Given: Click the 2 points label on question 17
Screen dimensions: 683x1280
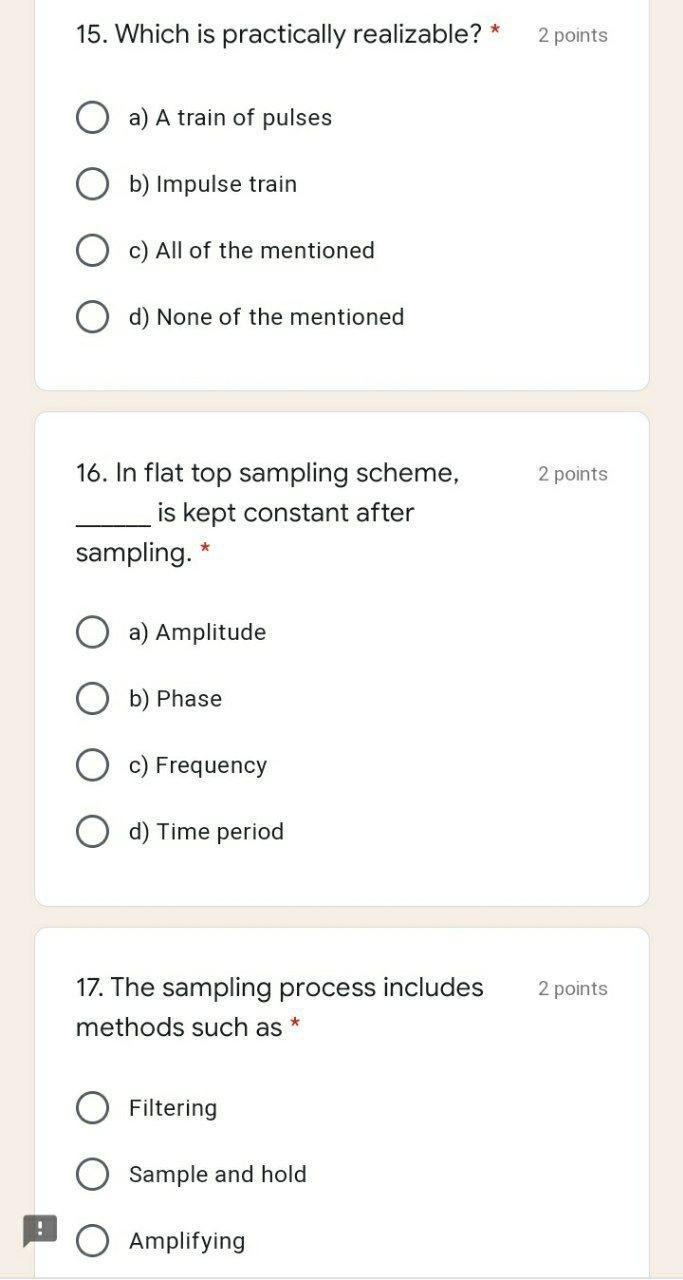Looking at the screenshot, I should pyautogui.click(x=572, y=988).
